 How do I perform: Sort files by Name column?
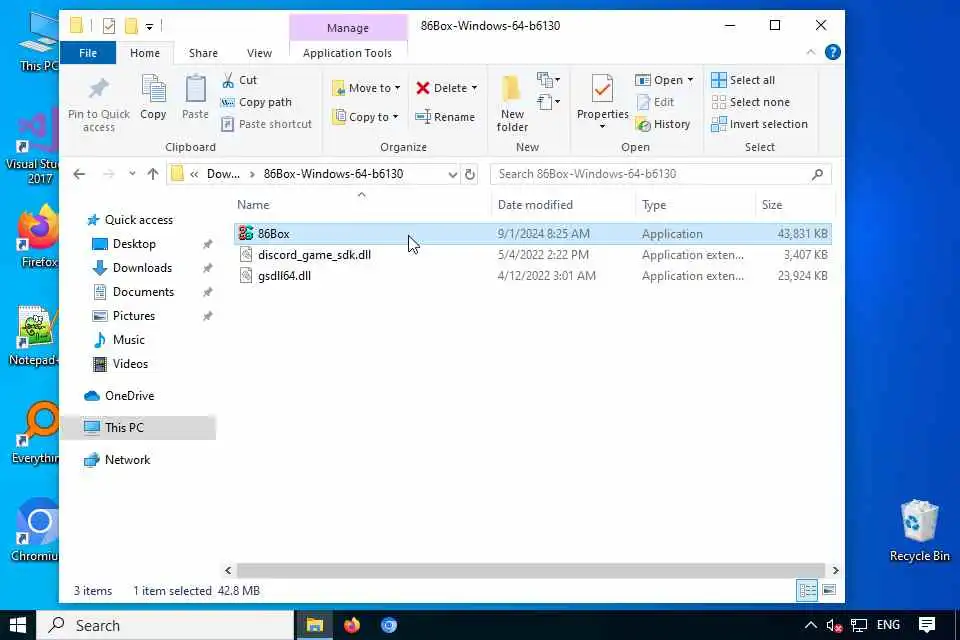[x=361, y=205]
